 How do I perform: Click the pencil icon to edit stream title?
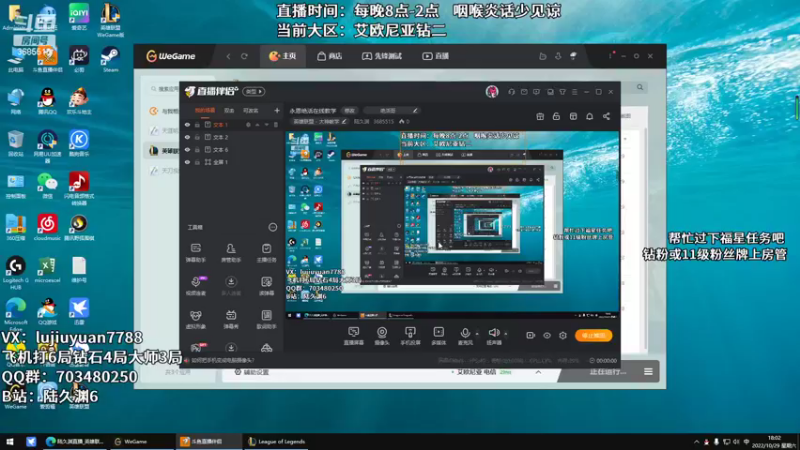(415, 110)
